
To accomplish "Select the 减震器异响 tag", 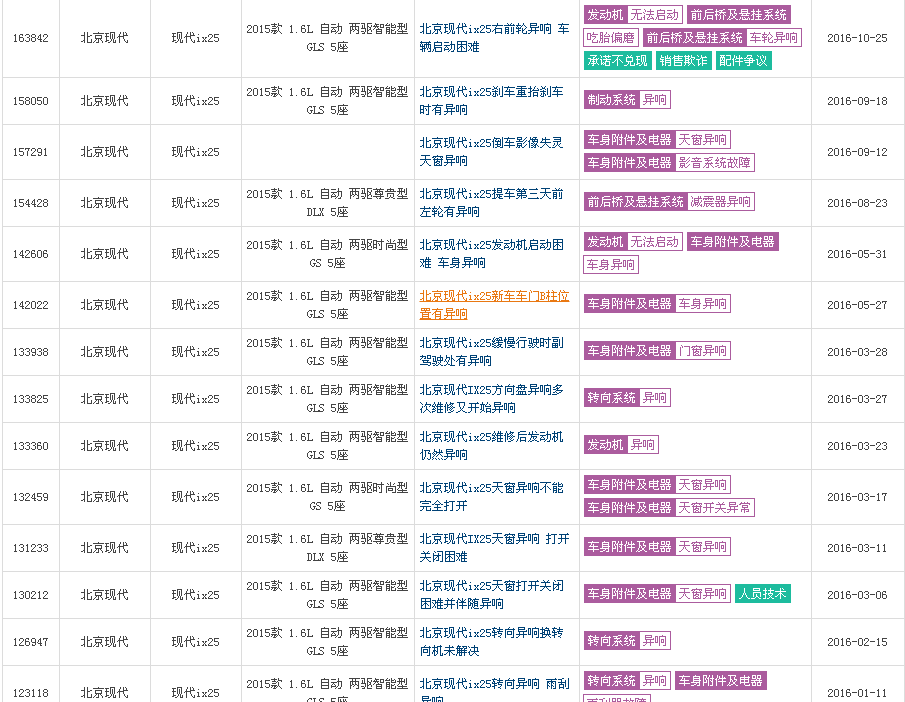I will click(720, 202).
